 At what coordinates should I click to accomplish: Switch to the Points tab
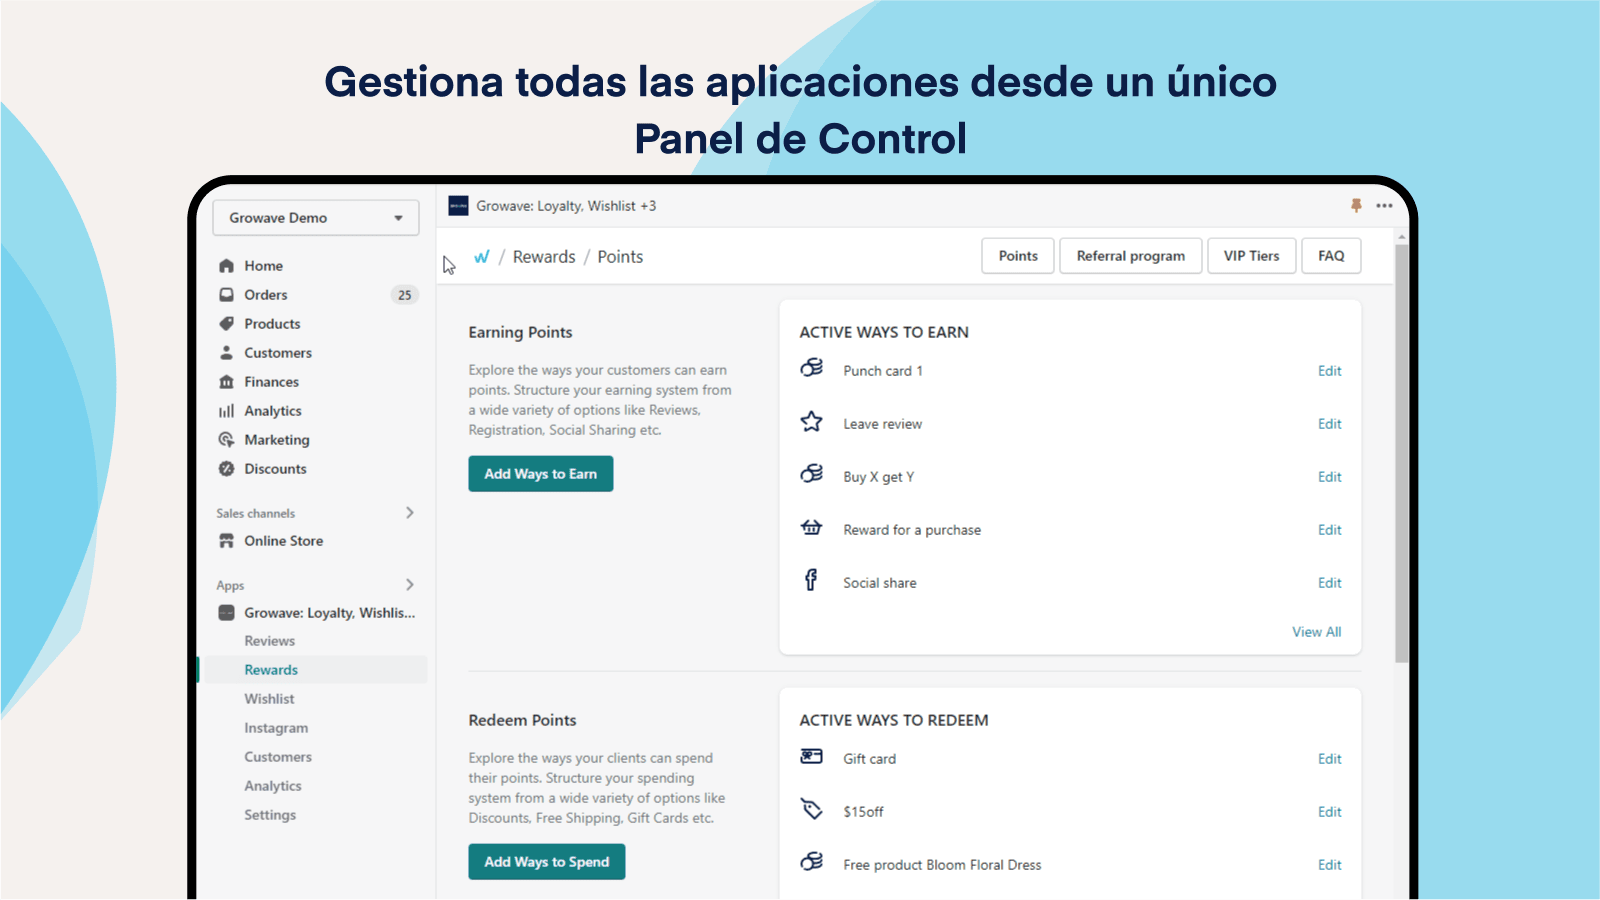pos(1018,256)
